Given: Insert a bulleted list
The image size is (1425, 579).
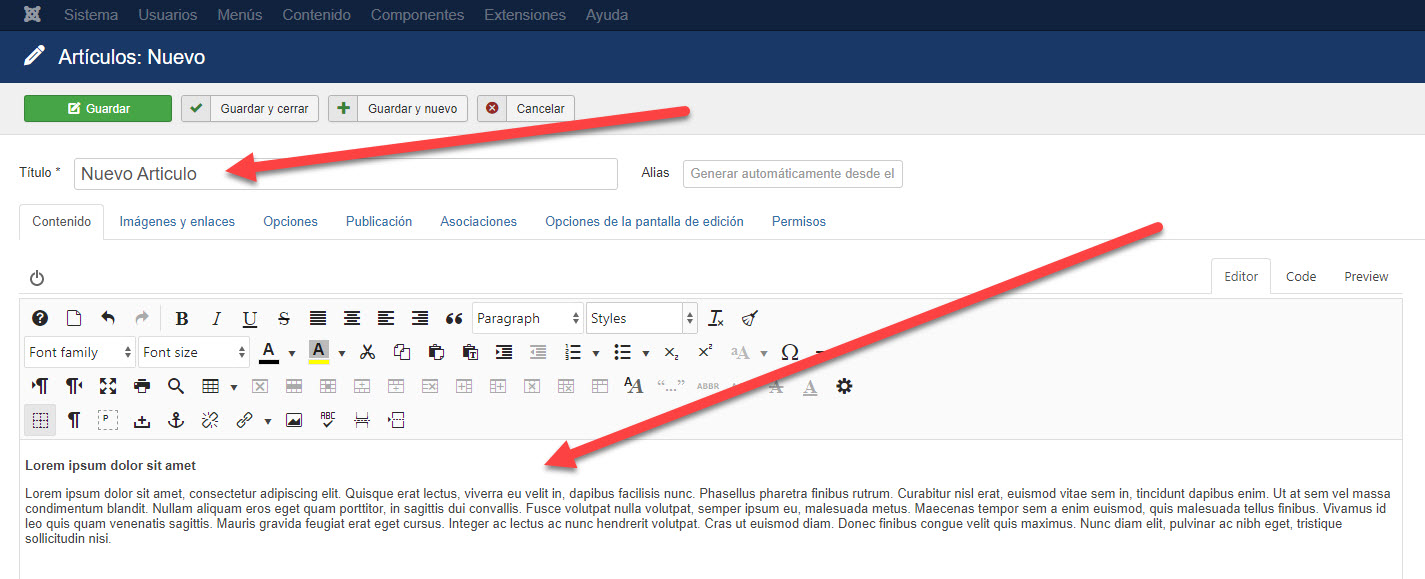Looking at the screenshot, I should (x=622, y=352).
